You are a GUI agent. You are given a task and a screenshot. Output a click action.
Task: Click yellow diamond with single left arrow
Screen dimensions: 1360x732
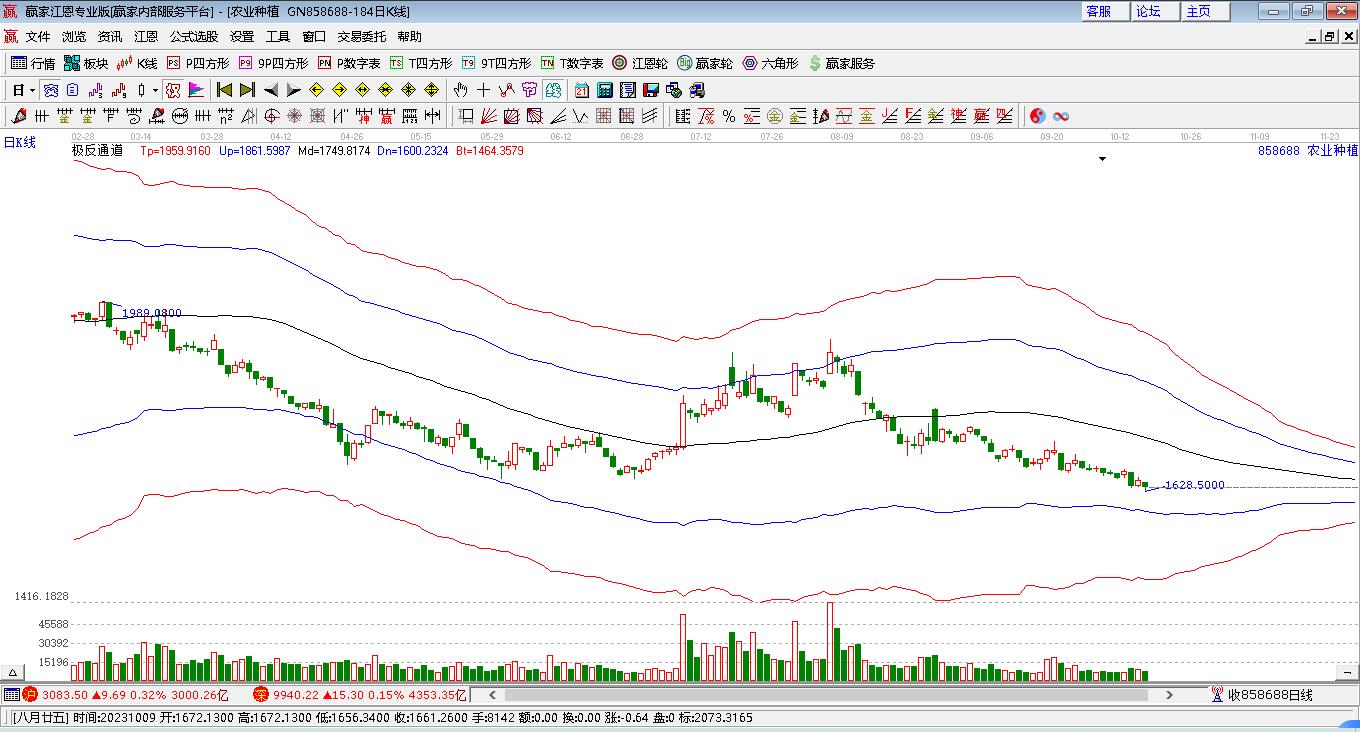coord(316,90)
